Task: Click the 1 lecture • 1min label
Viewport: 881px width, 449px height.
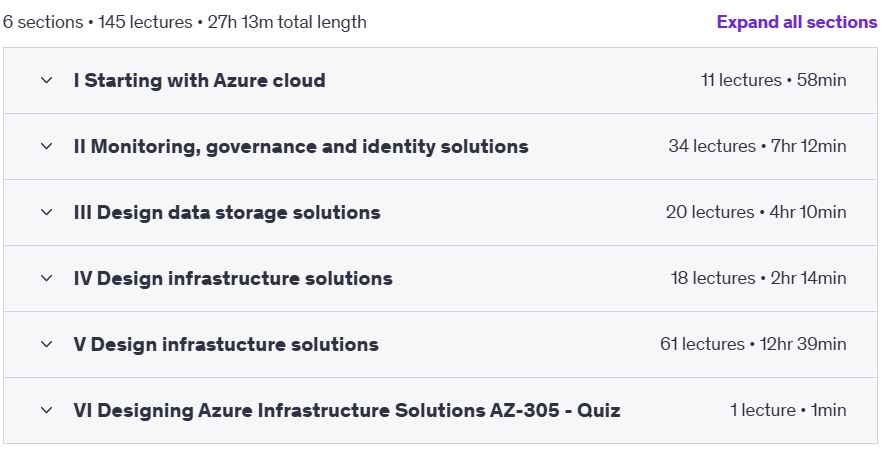Action: coord(788,410)
